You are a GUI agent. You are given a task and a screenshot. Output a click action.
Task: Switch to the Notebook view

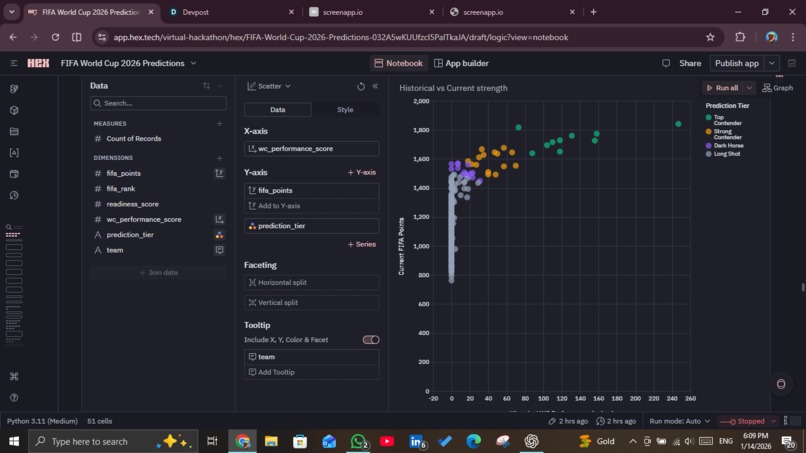pos(398,63)
